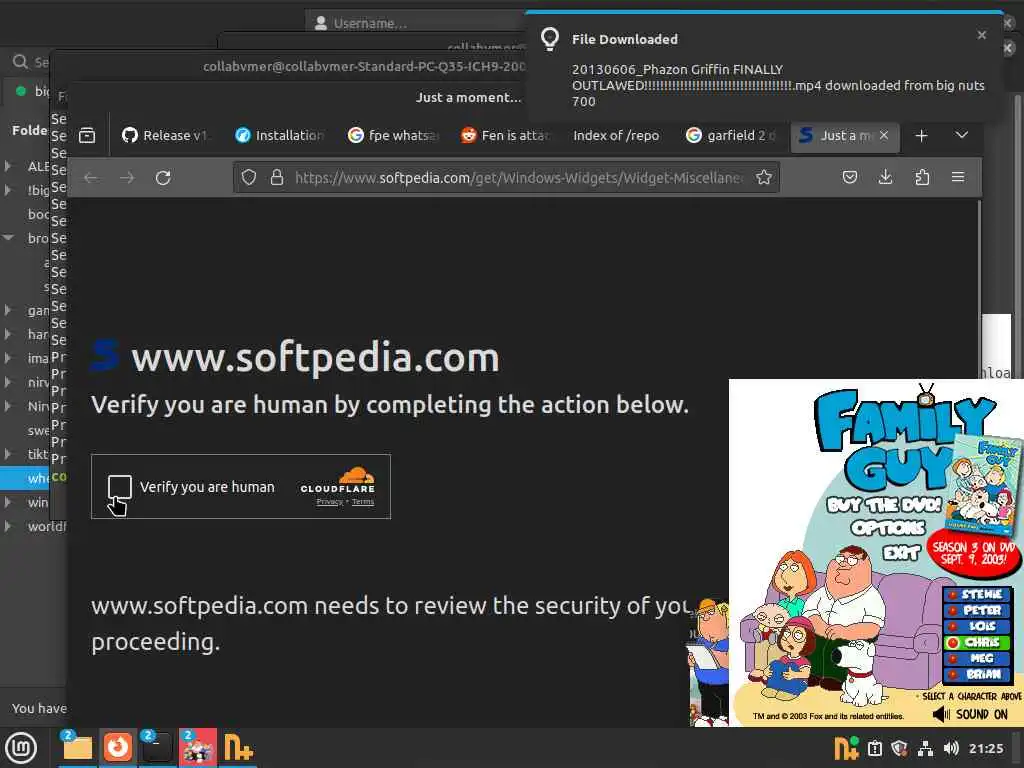The width and height of the screenshot is (1024, 768).
Task: List all tabs with the chevron dropdown
Action: (x=961, y=135)
